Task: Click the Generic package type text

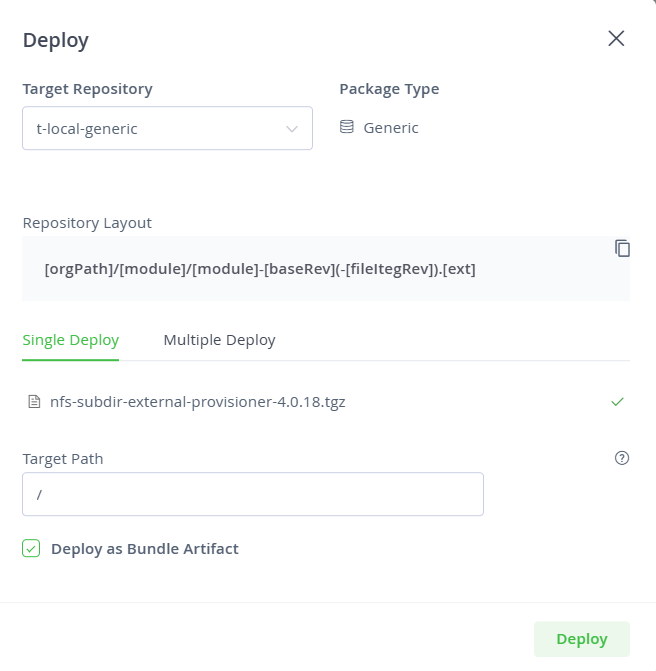Action: point(391,128)
